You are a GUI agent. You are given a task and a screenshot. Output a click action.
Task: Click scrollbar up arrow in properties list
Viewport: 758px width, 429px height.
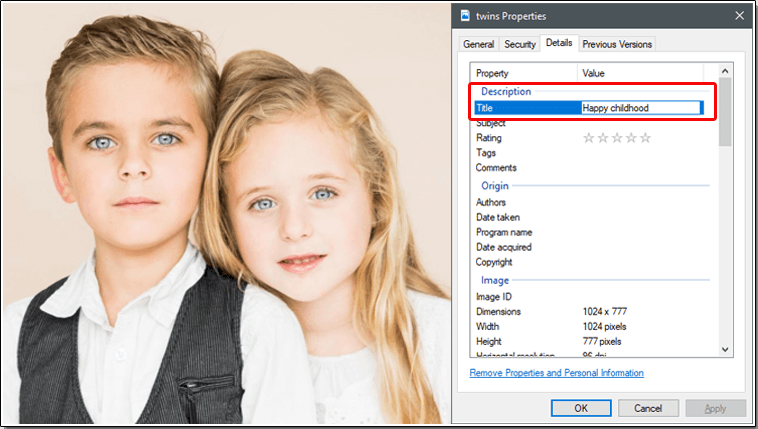tap(725, 71)
